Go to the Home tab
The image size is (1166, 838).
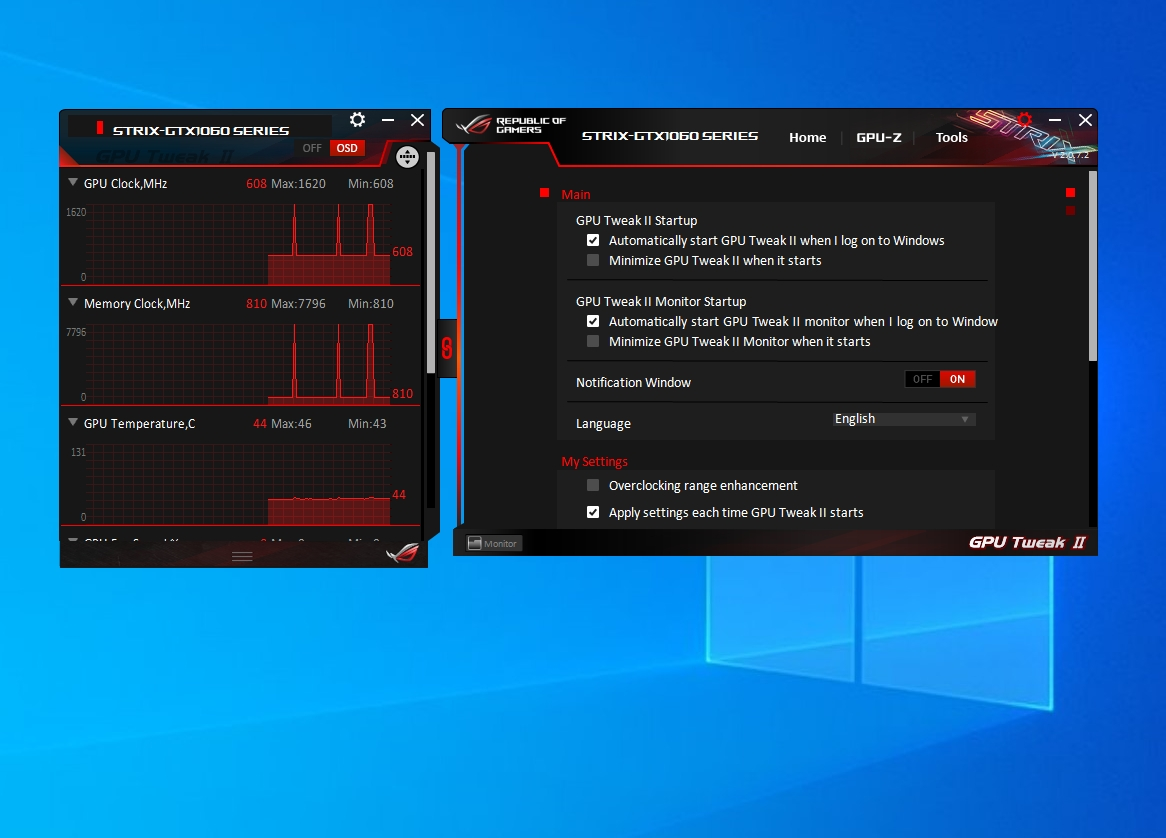[808, 138]
